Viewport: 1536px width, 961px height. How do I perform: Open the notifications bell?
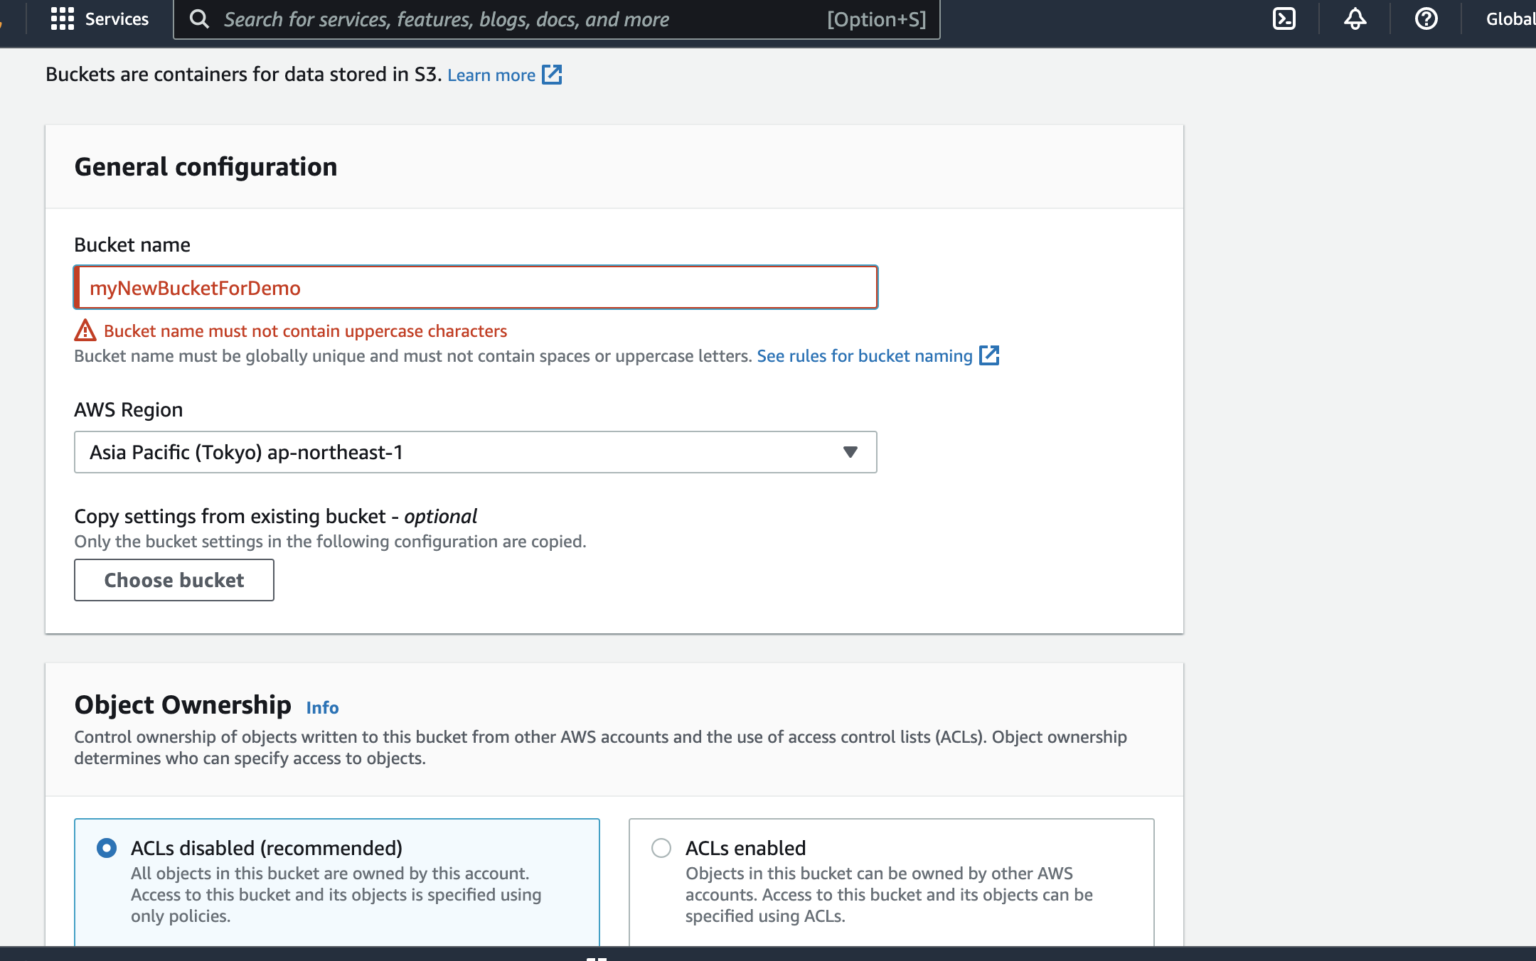1355,18
